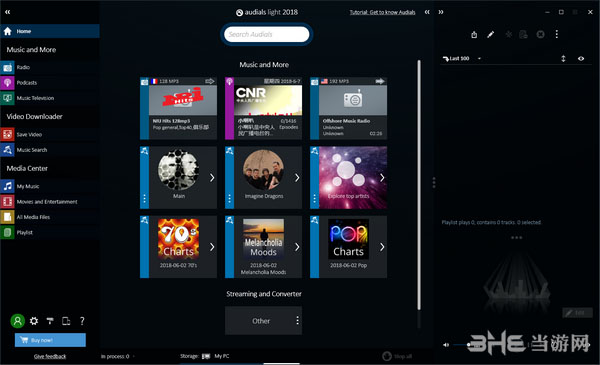The width and height of the screenshot is (600, 365).
Task: Click the 70's Charts cover image
Action: coord(178,239)
